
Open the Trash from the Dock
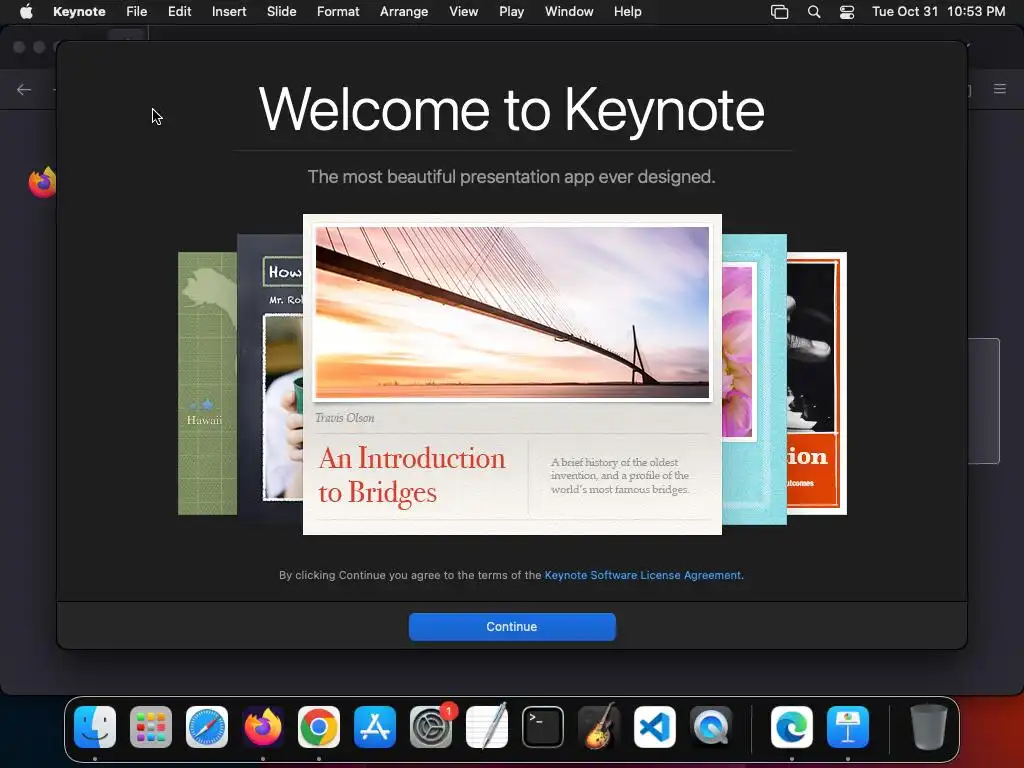pyautogui.click(x=929, y=727)
